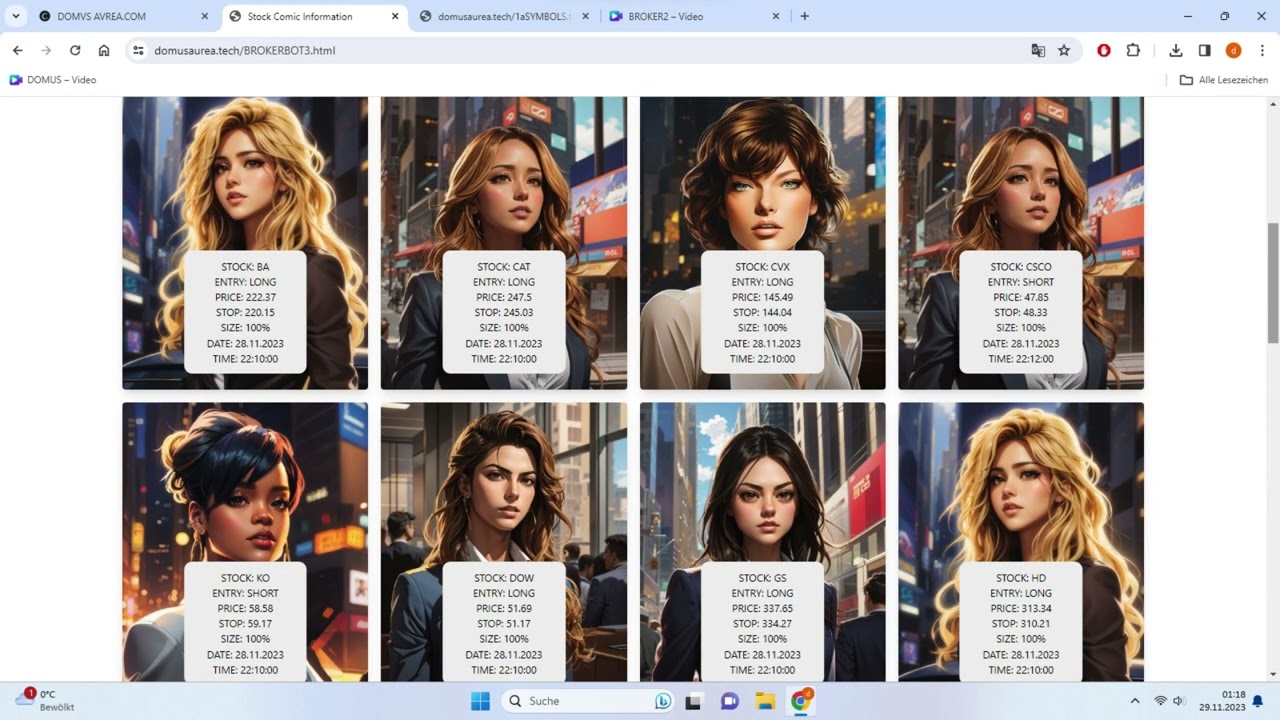The height and width of the screenshot is (720, 1280).
Task: Click the KO stock card image
Action: 245,542
